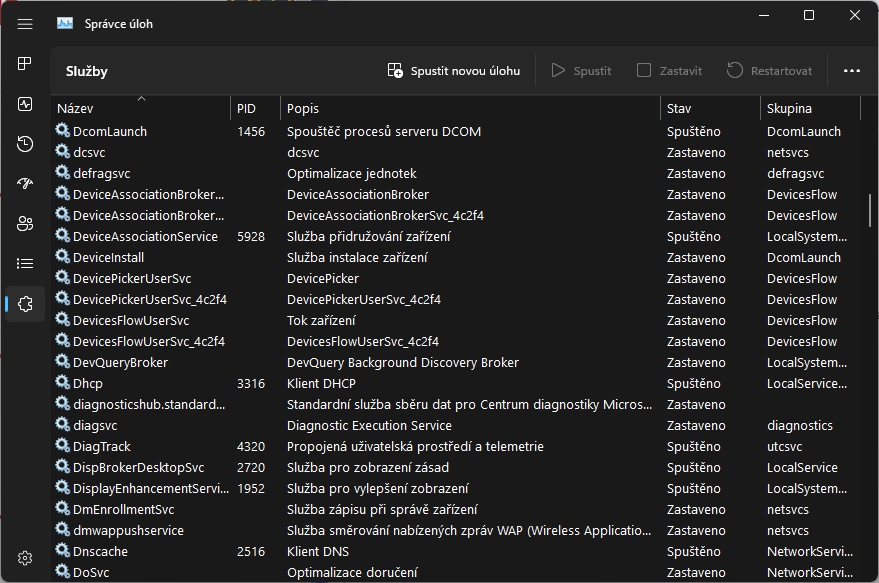Open Task Manager settings gear
The width and height of the screenshot is (879, 583).
coord(25,558)
